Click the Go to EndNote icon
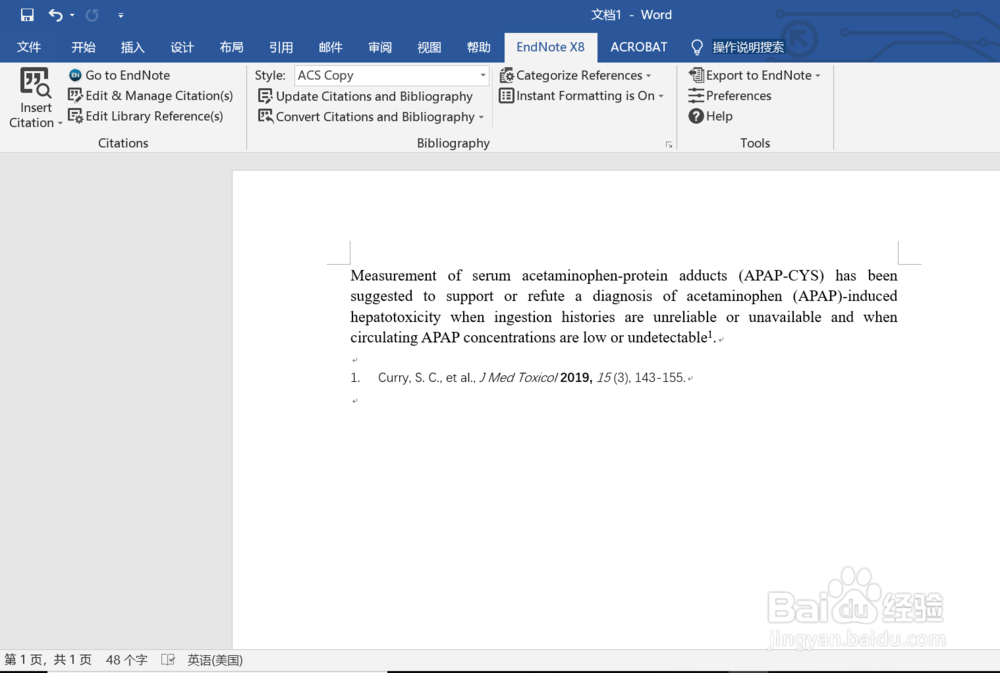This screenshot has height=673, width=1000. coord(75,75)
